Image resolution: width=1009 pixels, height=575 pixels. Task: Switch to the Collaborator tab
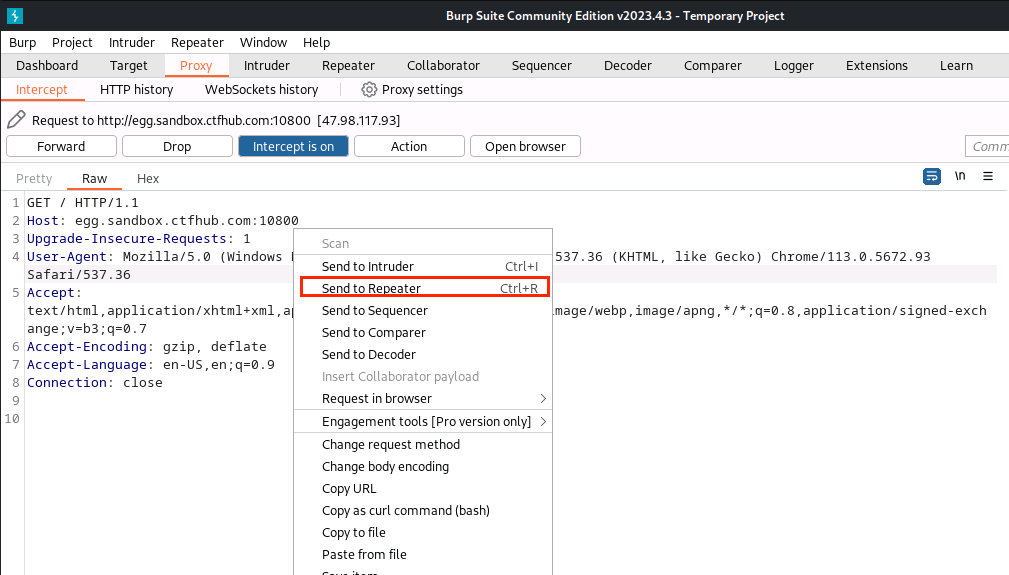(443, 66)
